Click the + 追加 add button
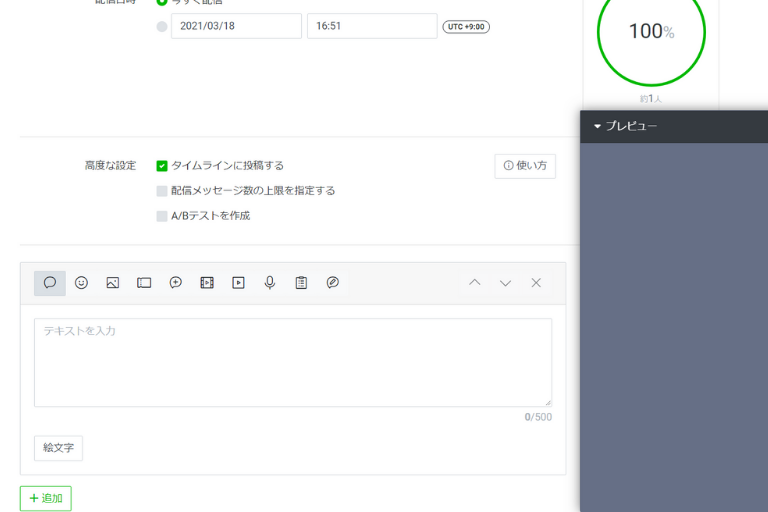This screenshot has height=512, width=768. tap(46, 498)
